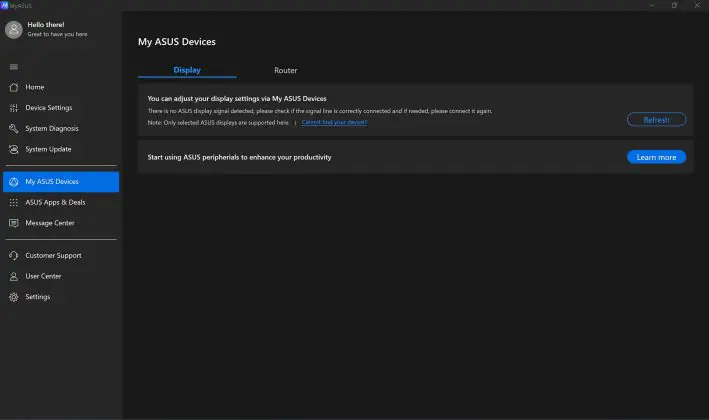Switch to the Router tab
The height and width of the screenshot is (420, 709).
coord(285,71)
